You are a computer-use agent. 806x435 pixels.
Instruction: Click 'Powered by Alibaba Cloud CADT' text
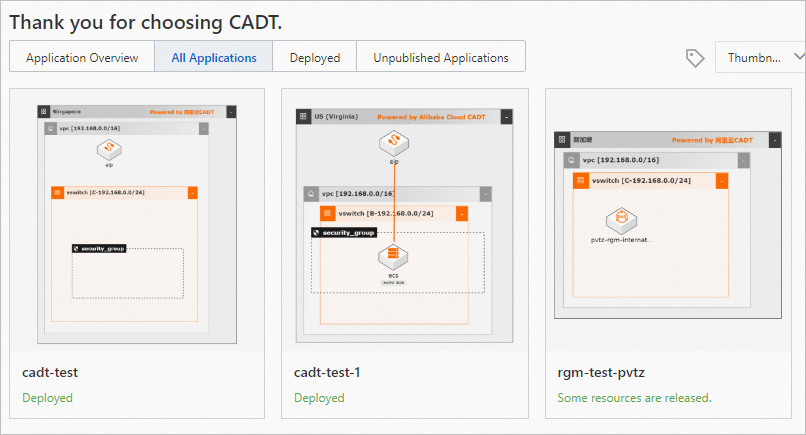(431, 117)
